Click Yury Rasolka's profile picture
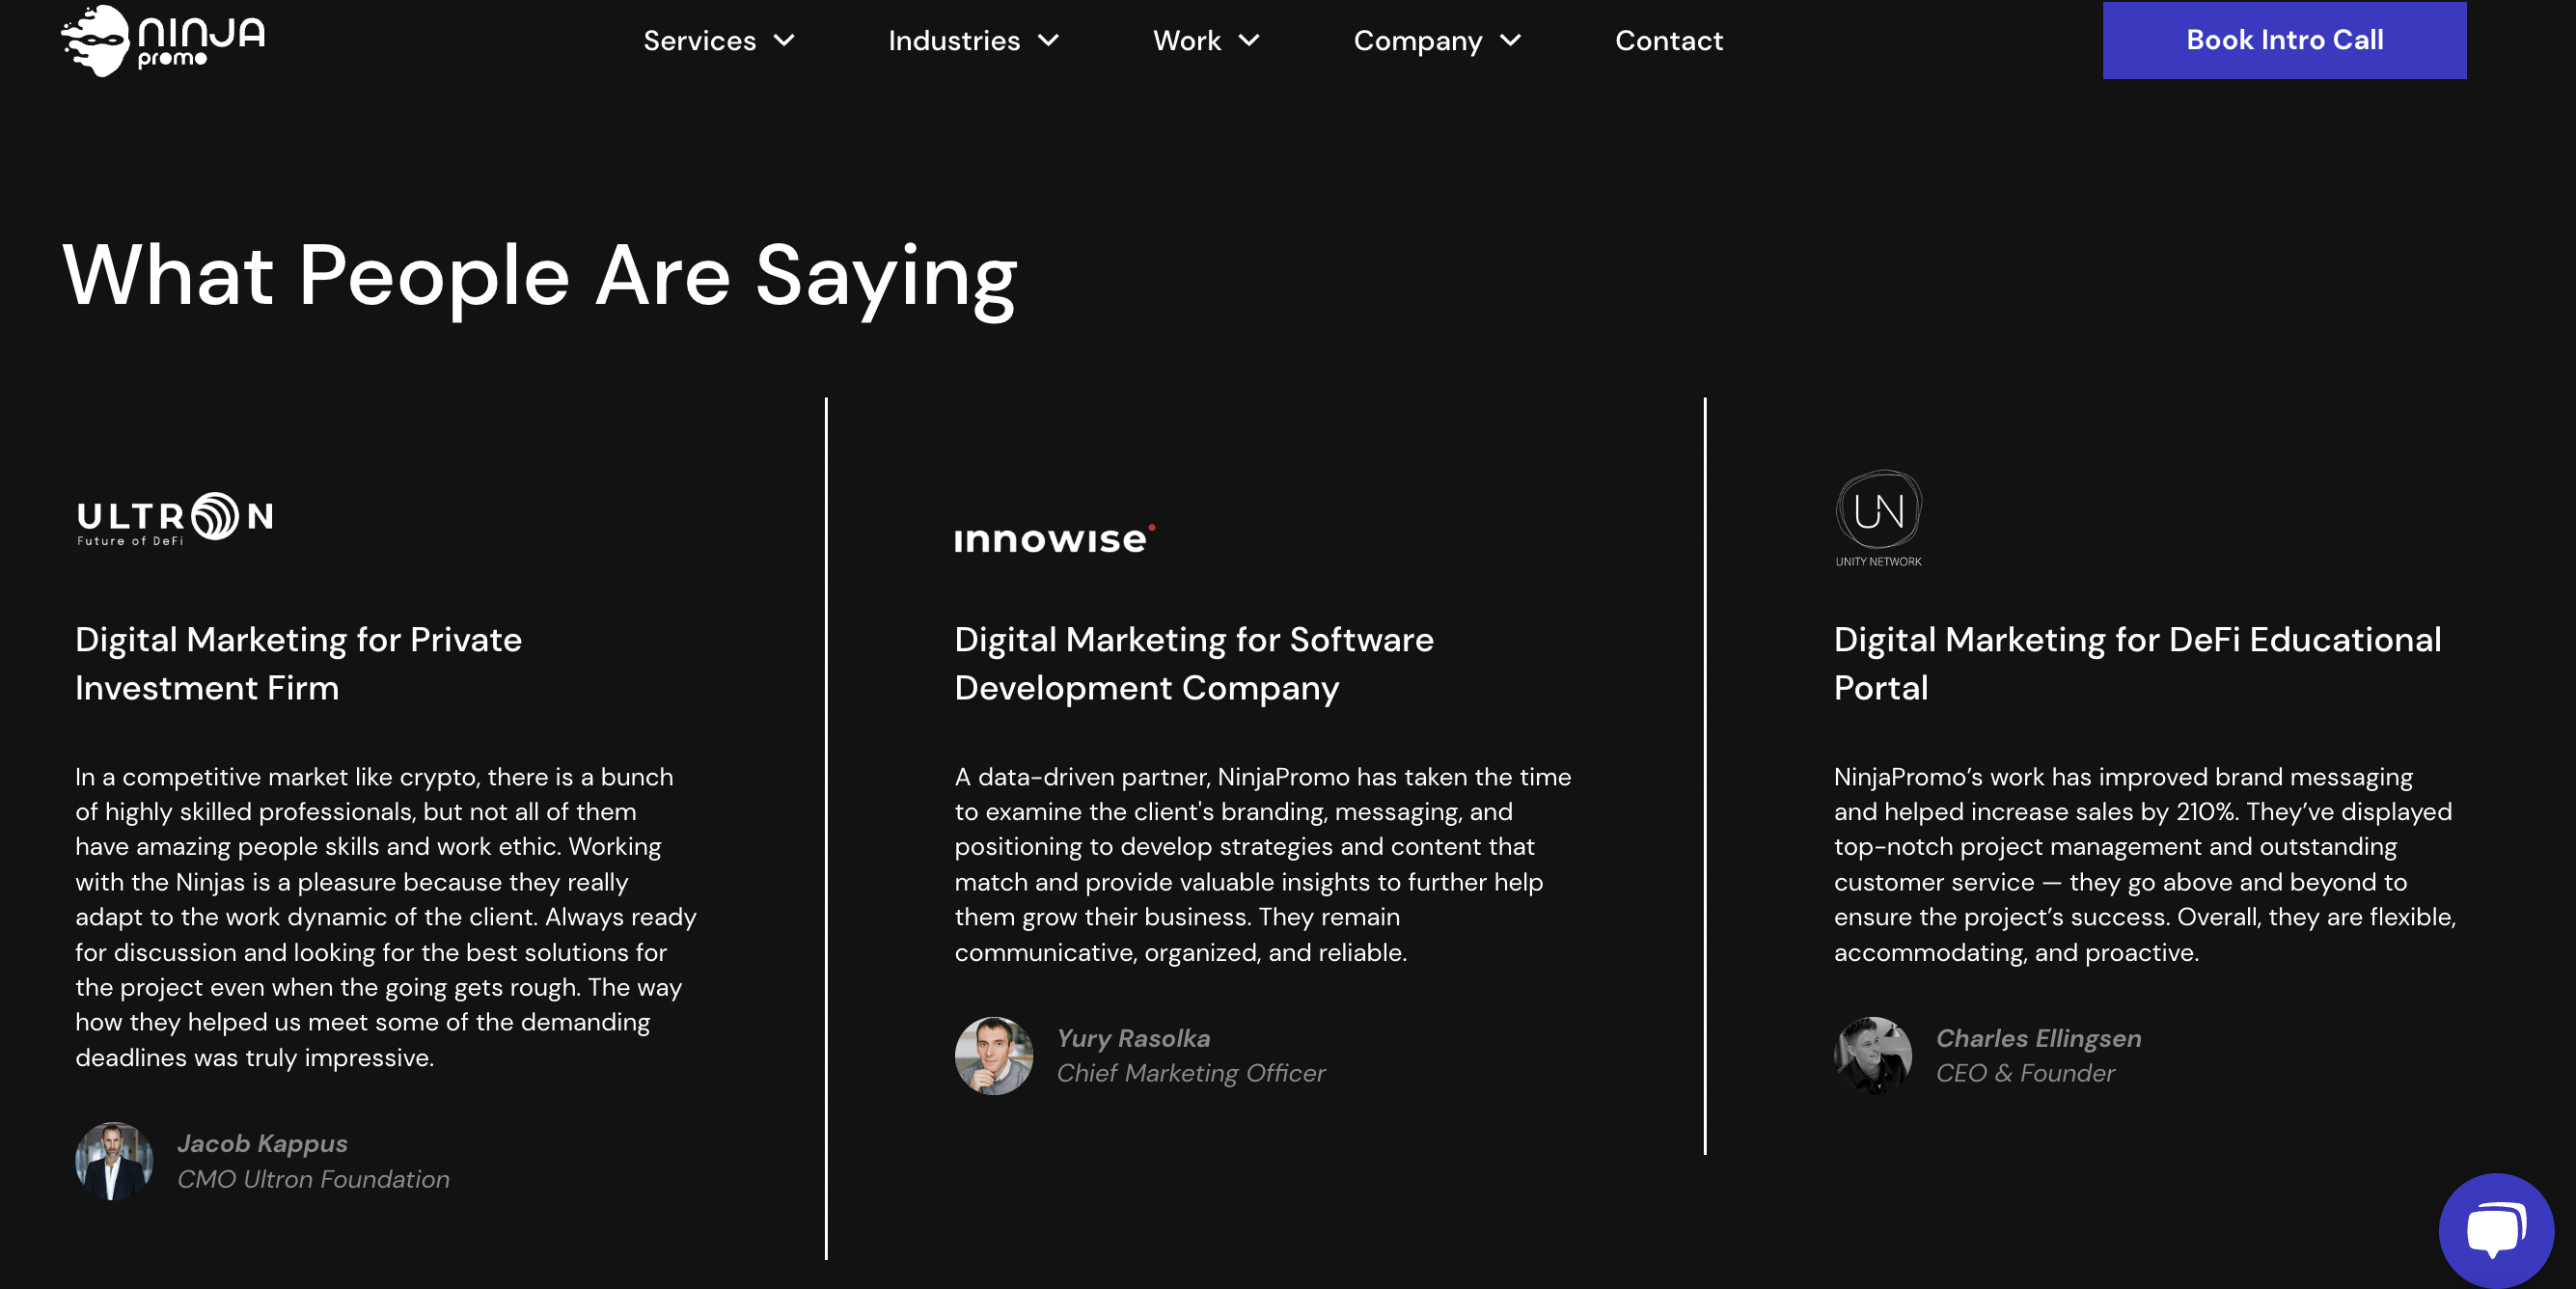The image size is (2576, 1289). click(993, 1055)
